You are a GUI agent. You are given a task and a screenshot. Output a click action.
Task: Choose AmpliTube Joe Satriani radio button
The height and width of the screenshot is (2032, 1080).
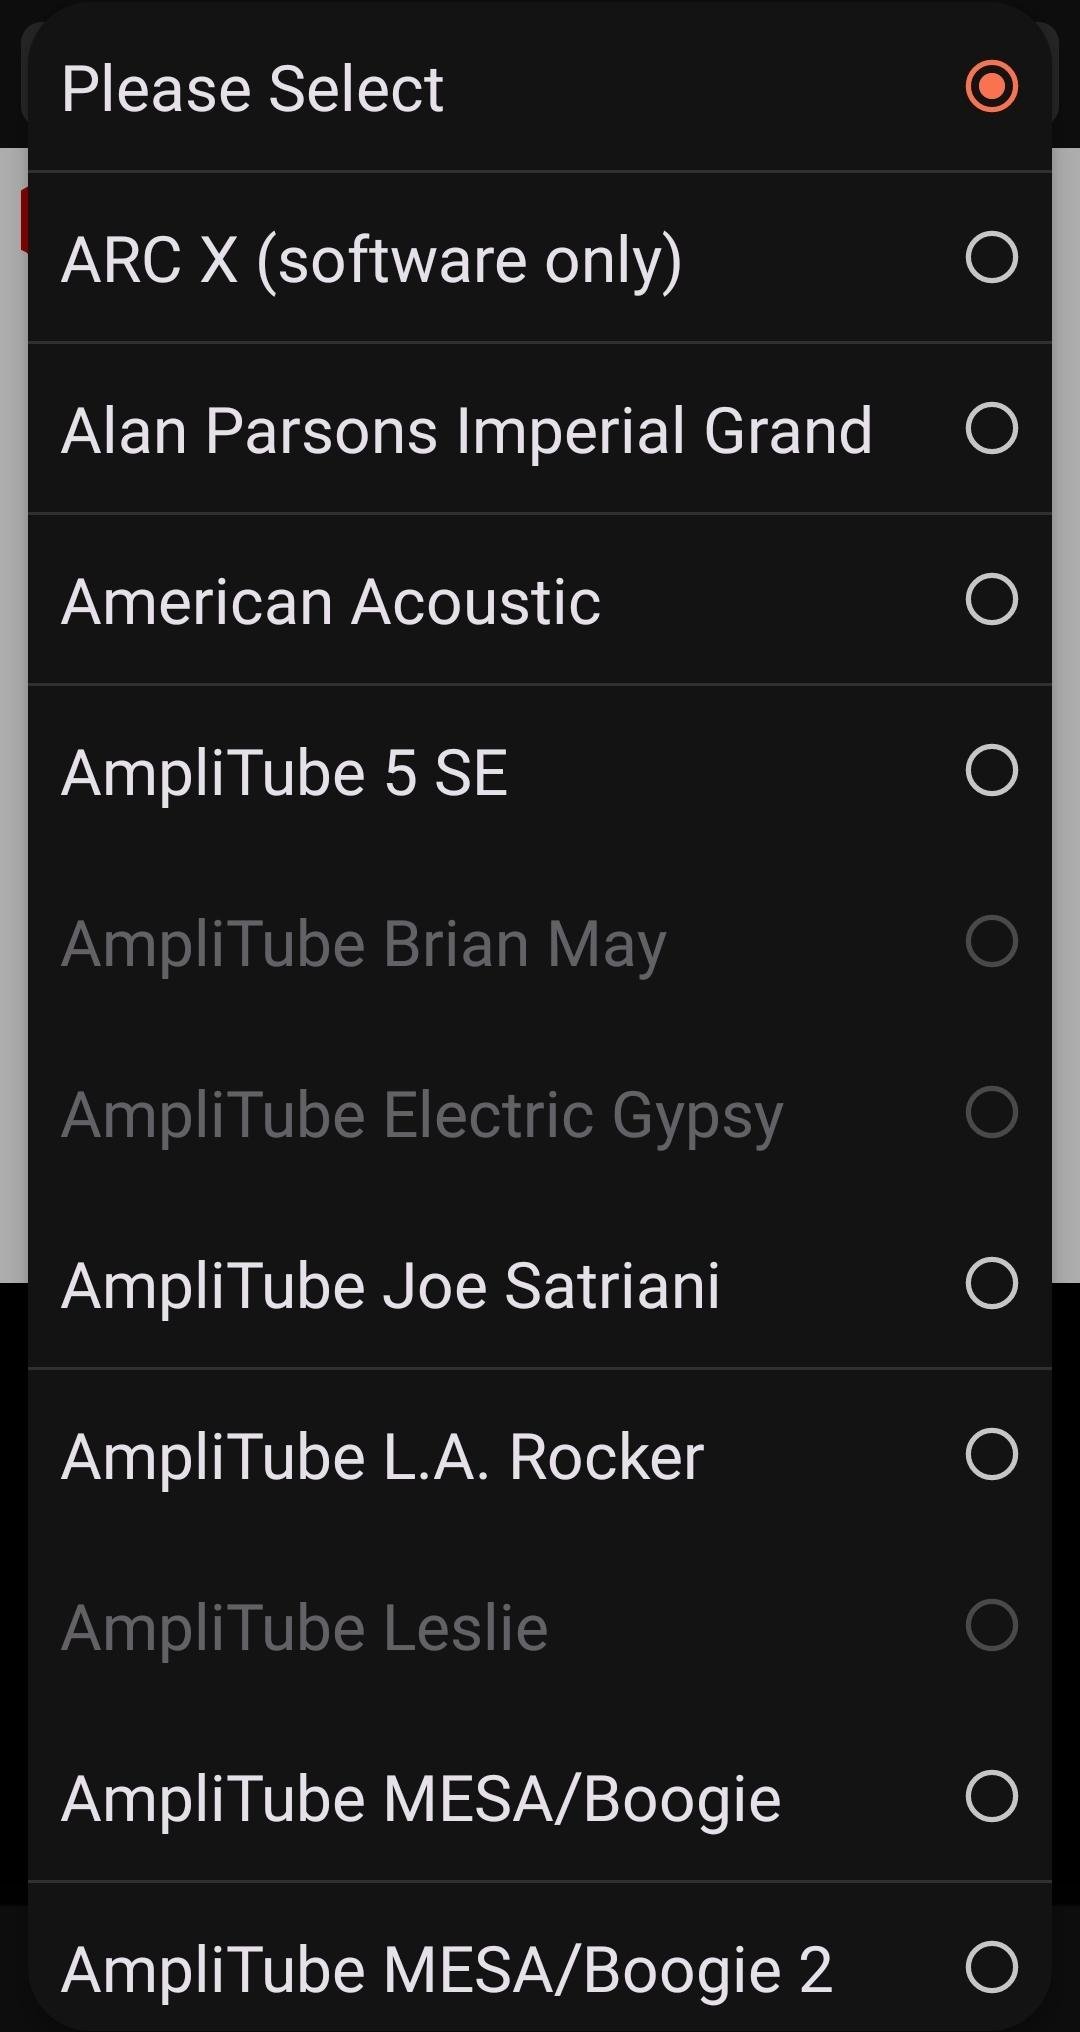991,1284
